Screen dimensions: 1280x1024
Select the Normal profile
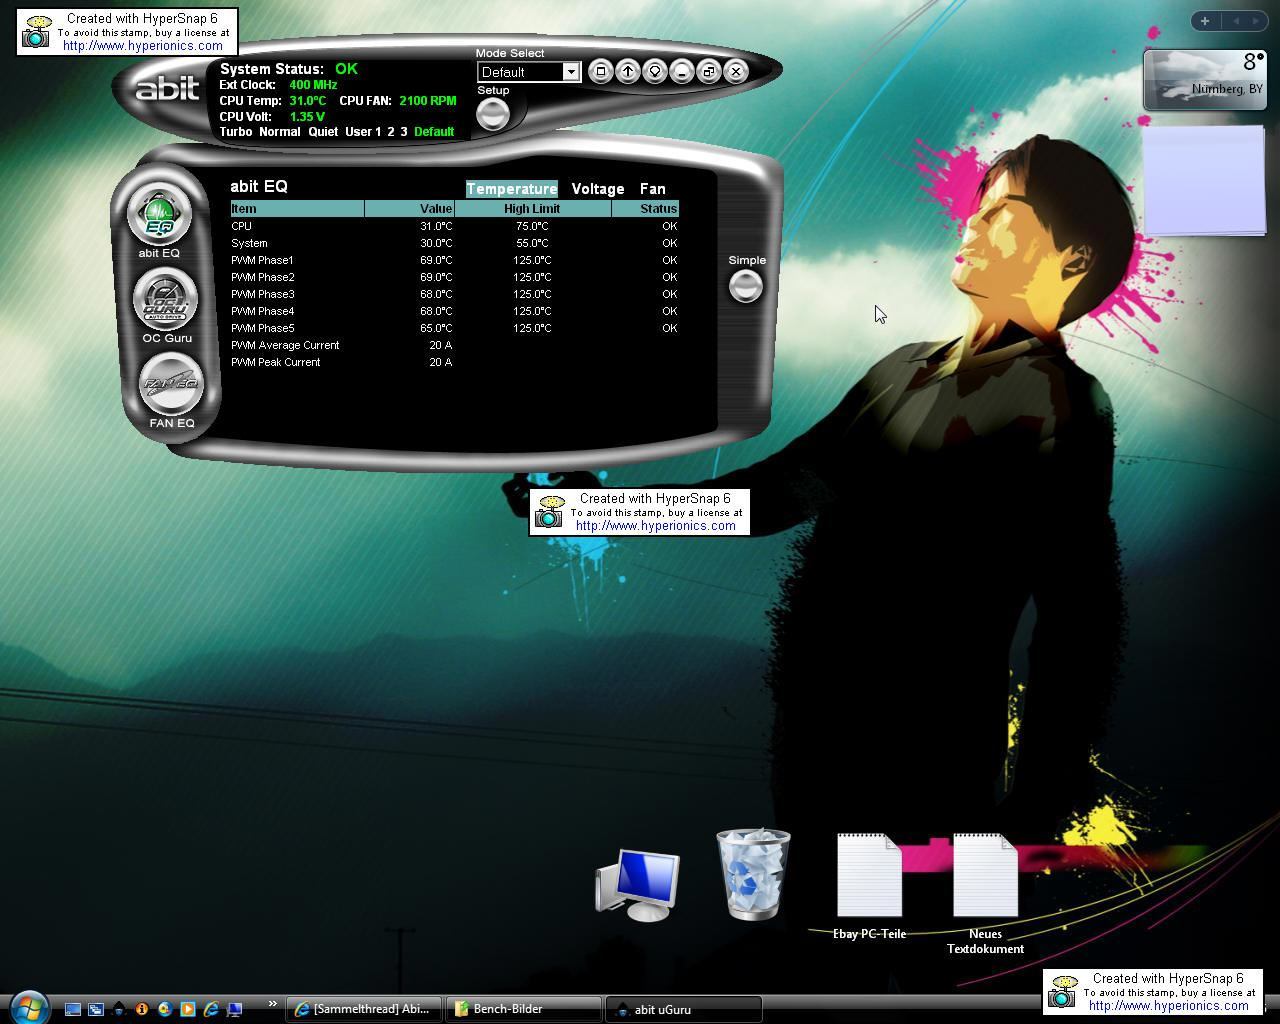pyautogui.click(x=279, y=132)
